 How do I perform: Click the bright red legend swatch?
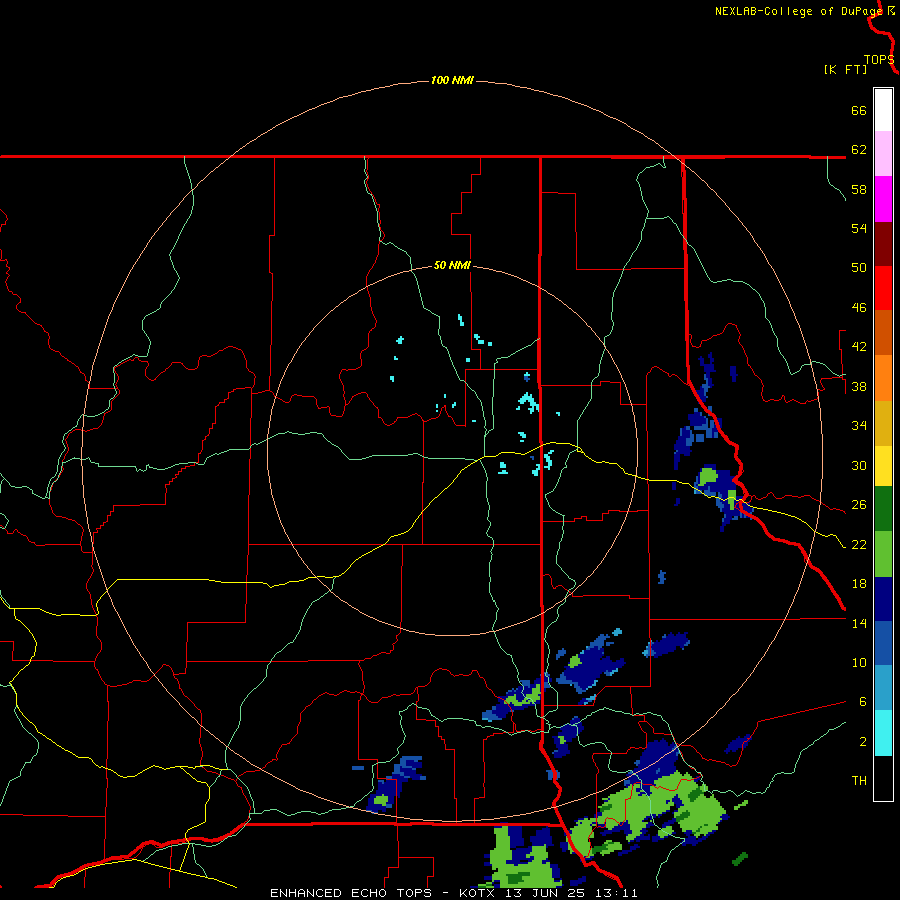coord(883,289)
